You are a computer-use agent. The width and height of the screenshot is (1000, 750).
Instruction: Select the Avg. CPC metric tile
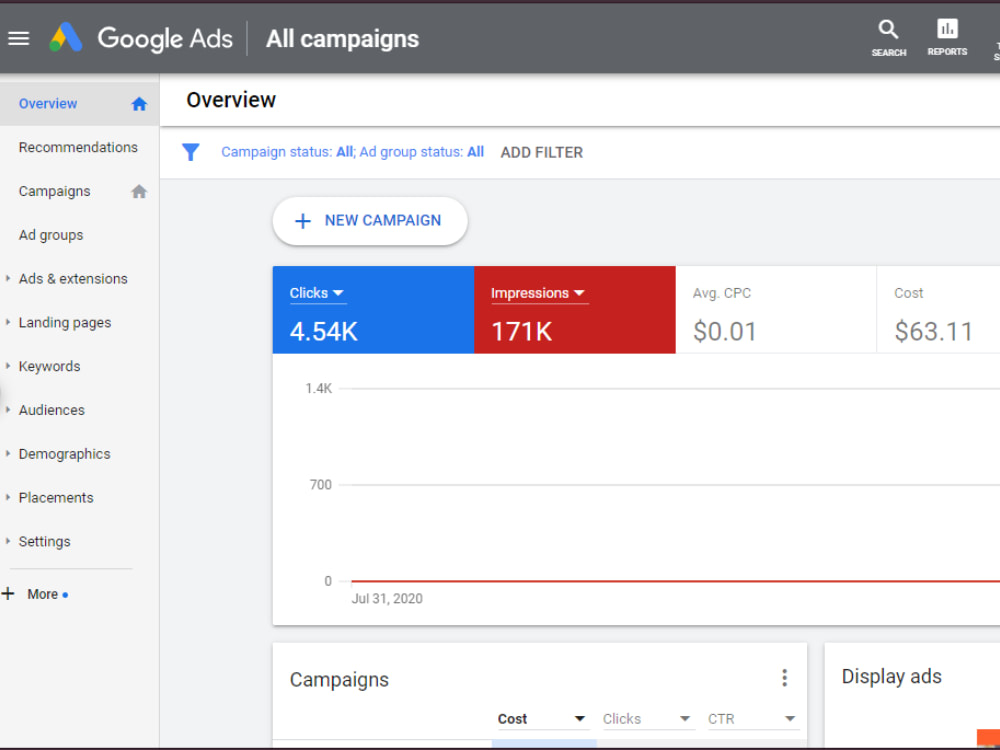click(x=776, y=310)
